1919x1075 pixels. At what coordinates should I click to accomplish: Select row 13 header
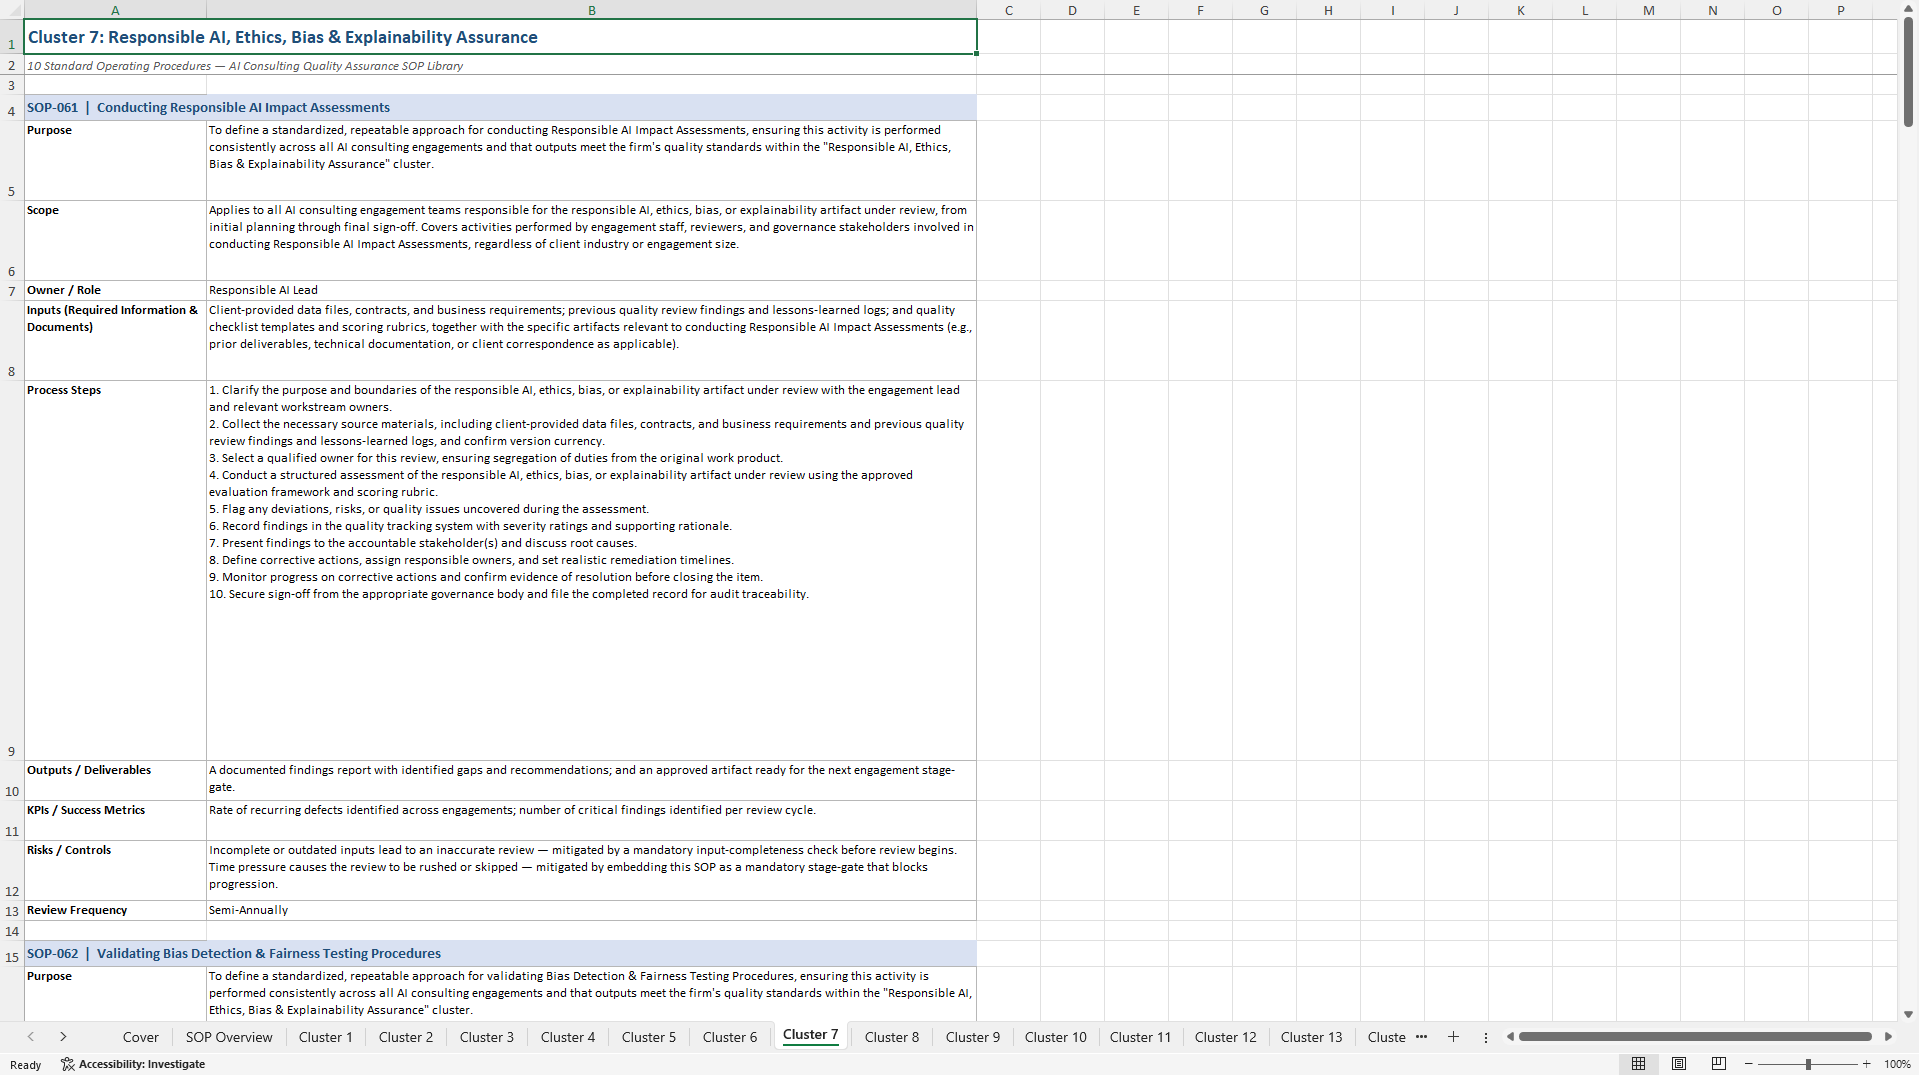[x=12, y=911]
